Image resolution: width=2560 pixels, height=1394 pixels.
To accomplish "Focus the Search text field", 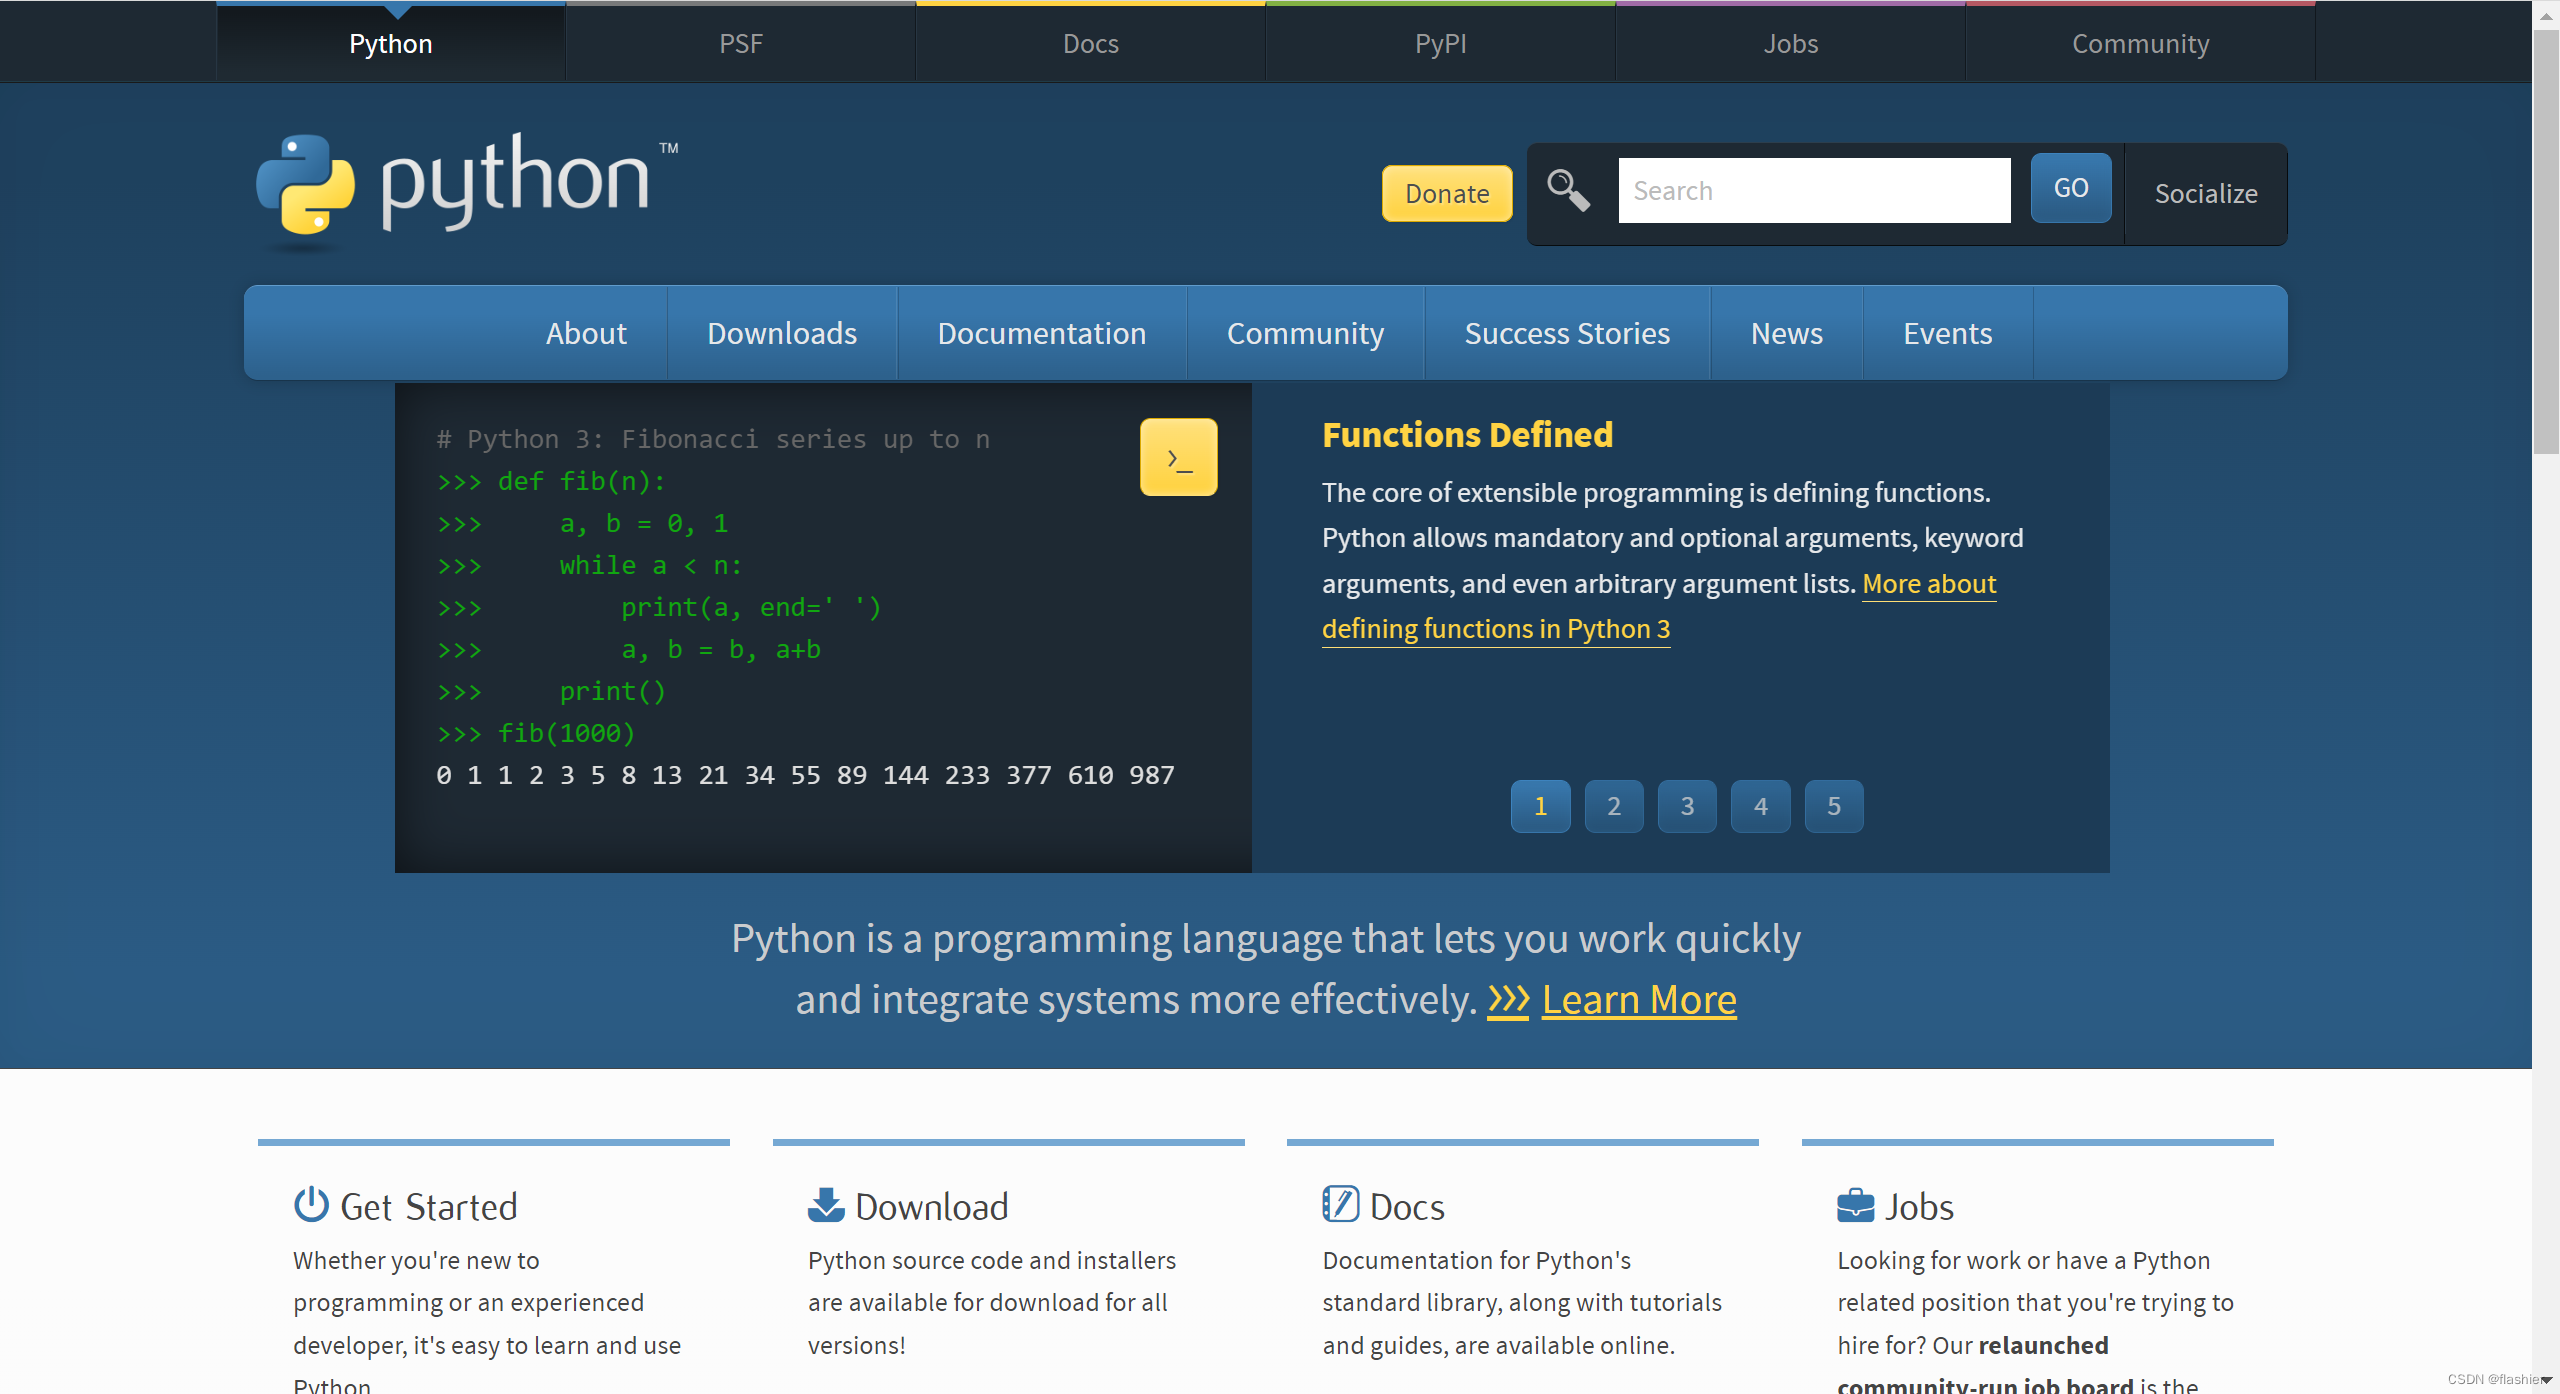I will coord(1813,190).
